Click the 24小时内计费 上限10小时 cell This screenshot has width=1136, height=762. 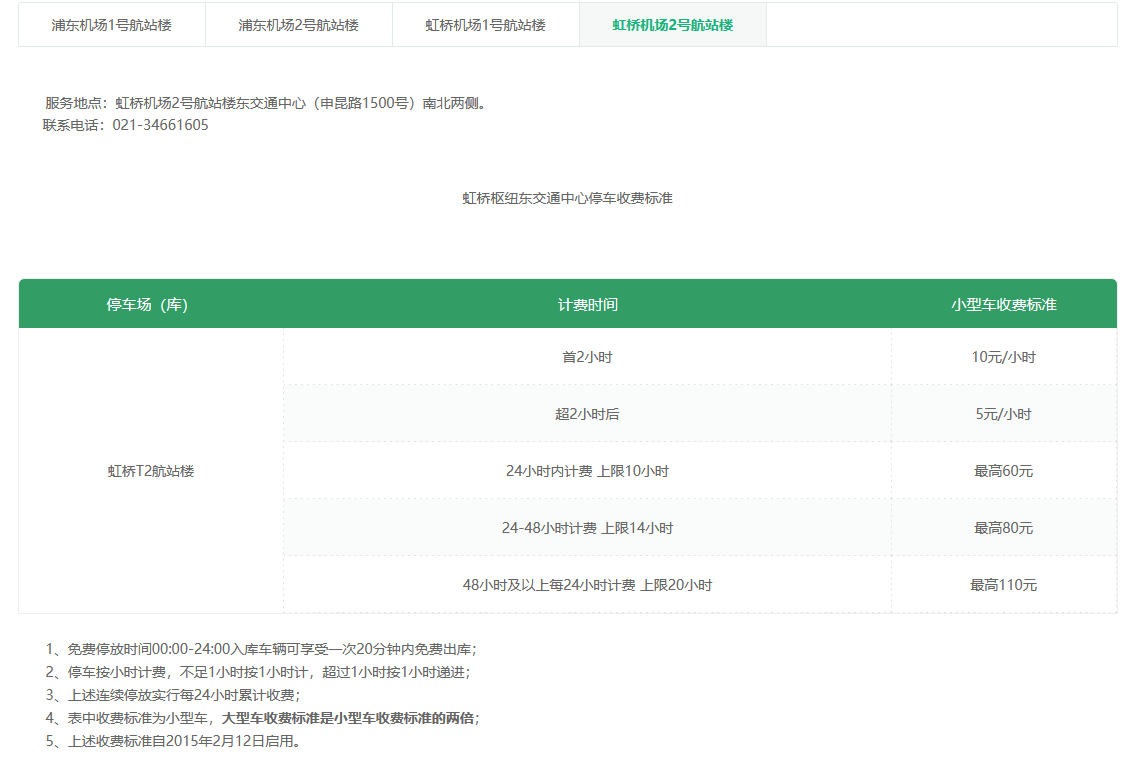[587, 471]
